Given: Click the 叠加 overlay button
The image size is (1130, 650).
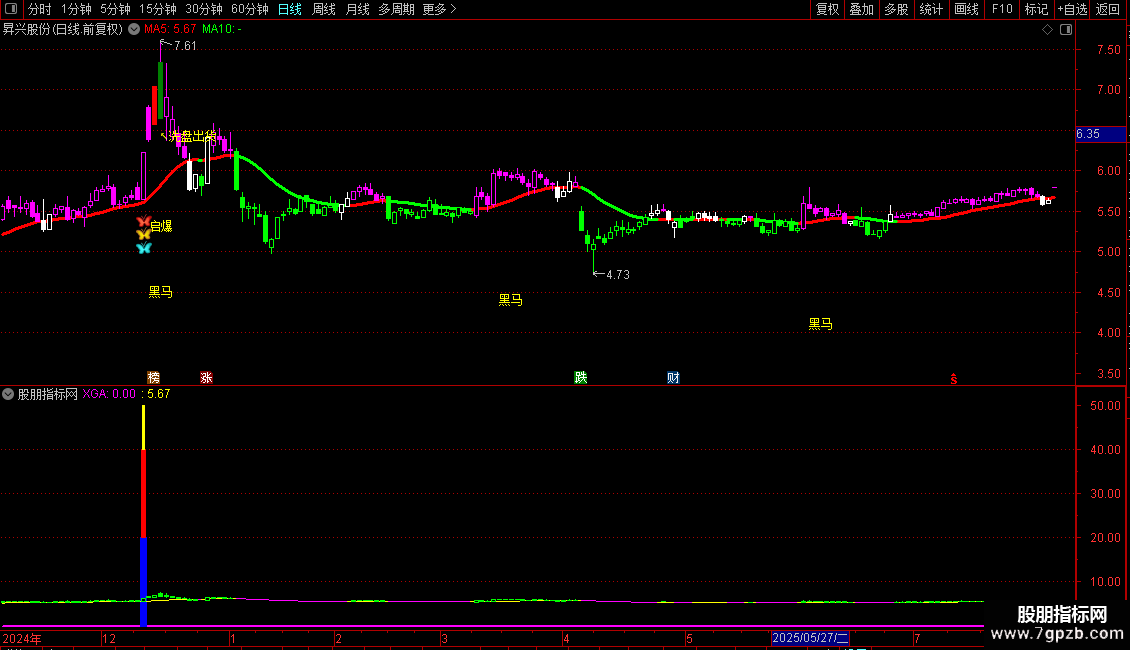Looking at the screenshot, I should pyautogui.click(x=861, y=9).
